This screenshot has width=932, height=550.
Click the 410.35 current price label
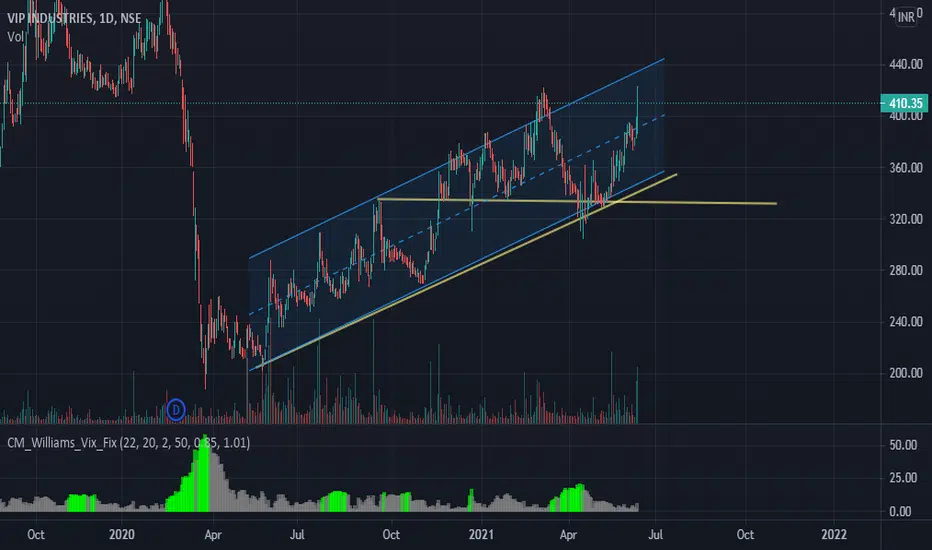coord(905,103)
